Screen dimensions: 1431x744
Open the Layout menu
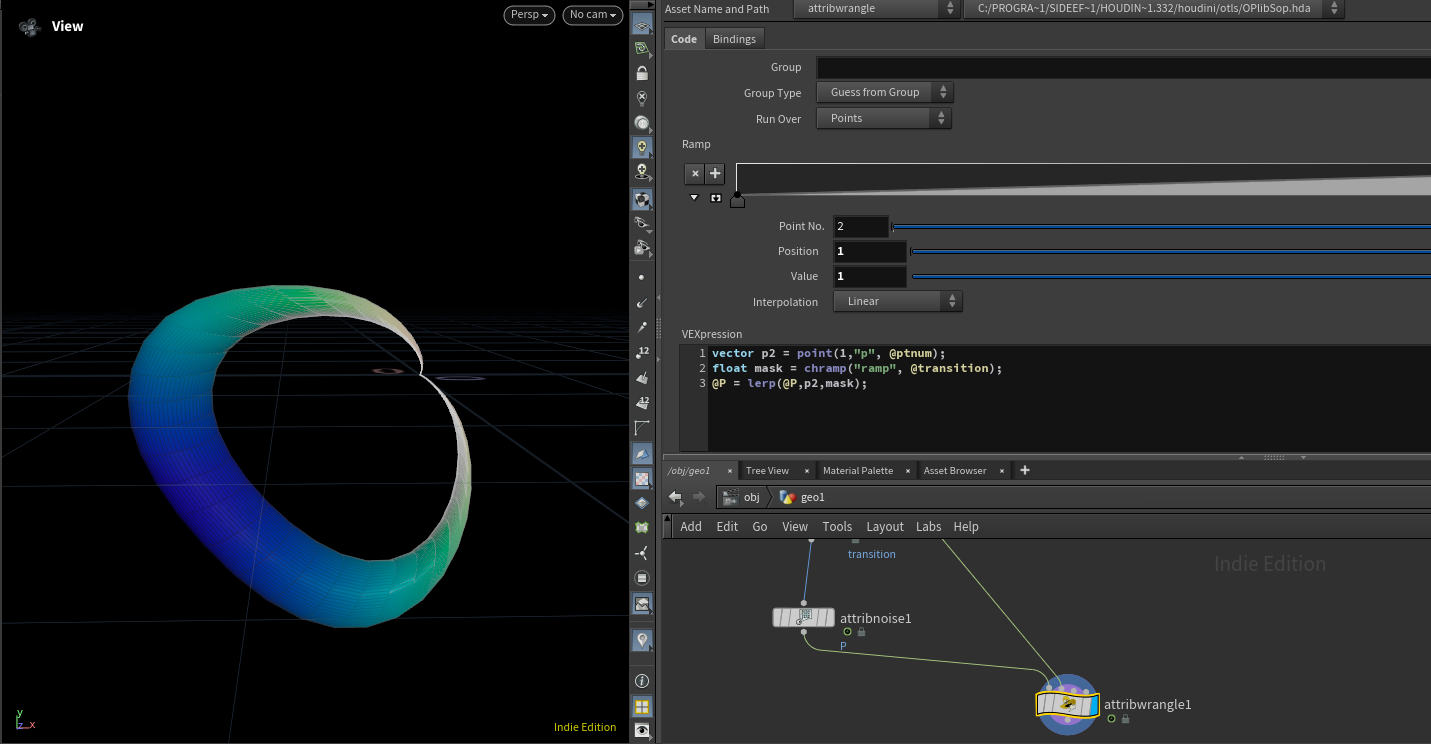click(x=885, y=527)
